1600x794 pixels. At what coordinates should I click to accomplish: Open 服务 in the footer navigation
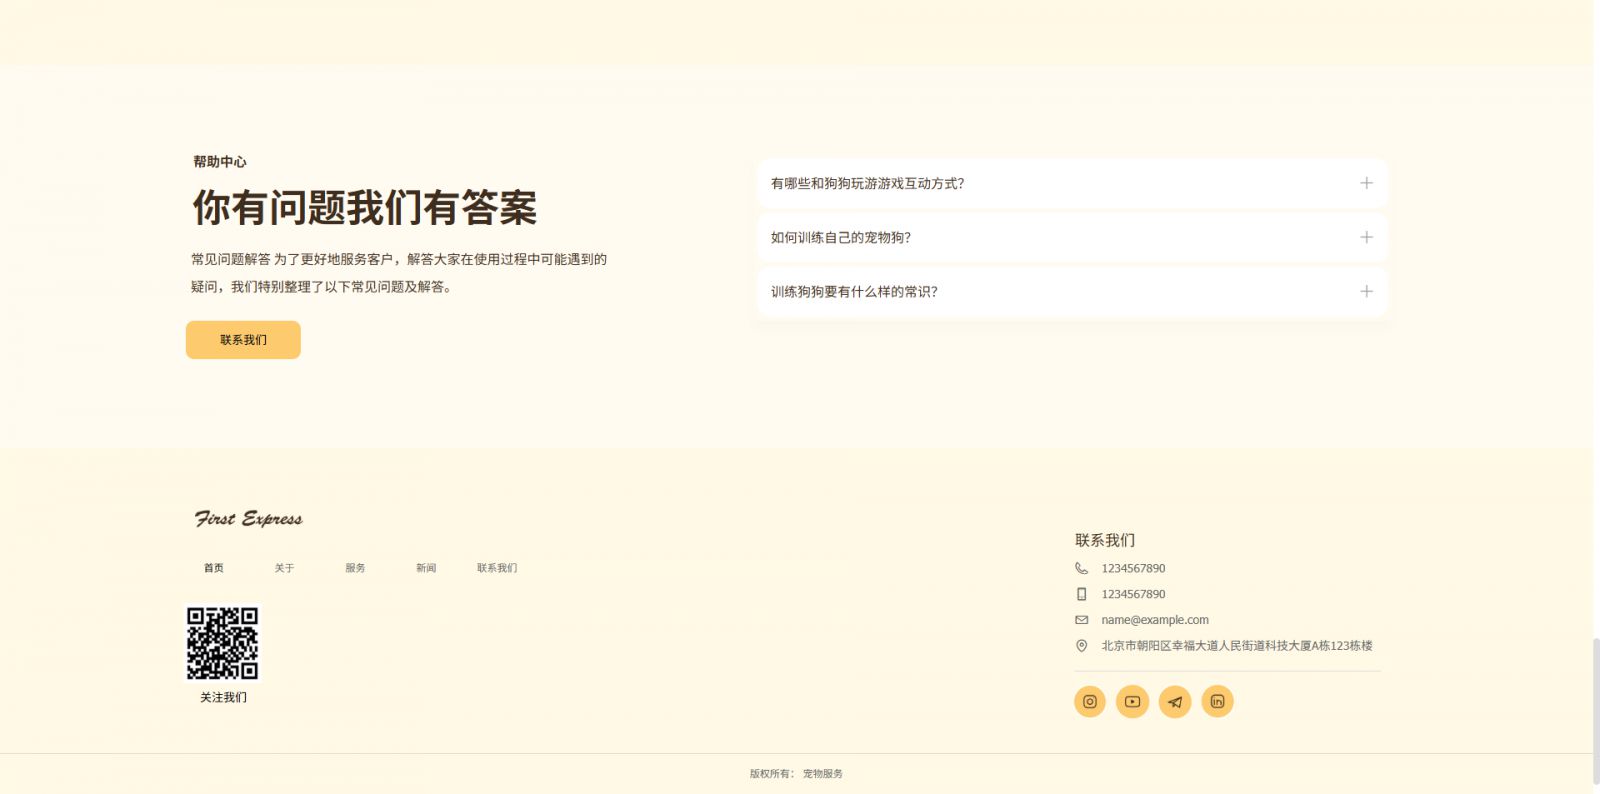(356, 568)
